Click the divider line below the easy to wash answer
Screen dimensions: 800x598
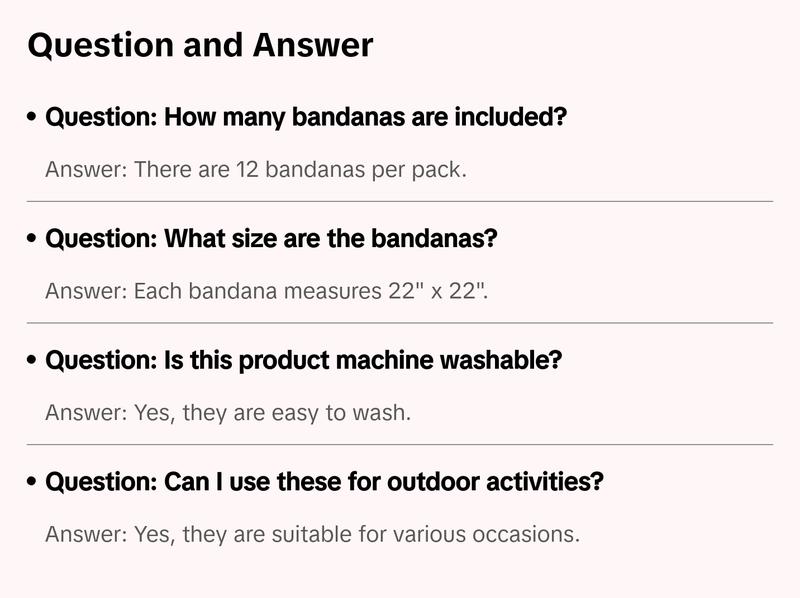400,444
